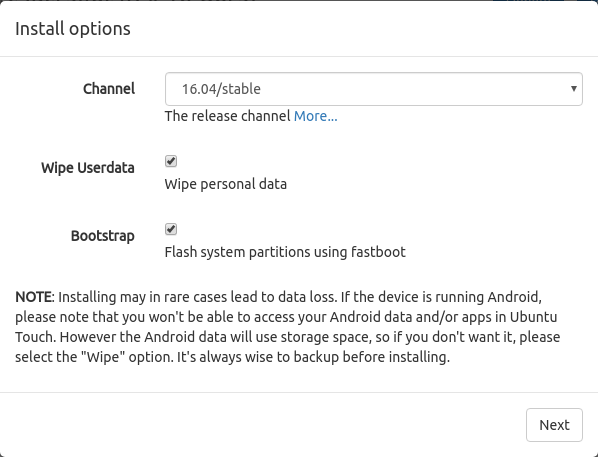Click the "Ubuntu" word in the note
Screen dimensions: 598x457
click(533, 317)
